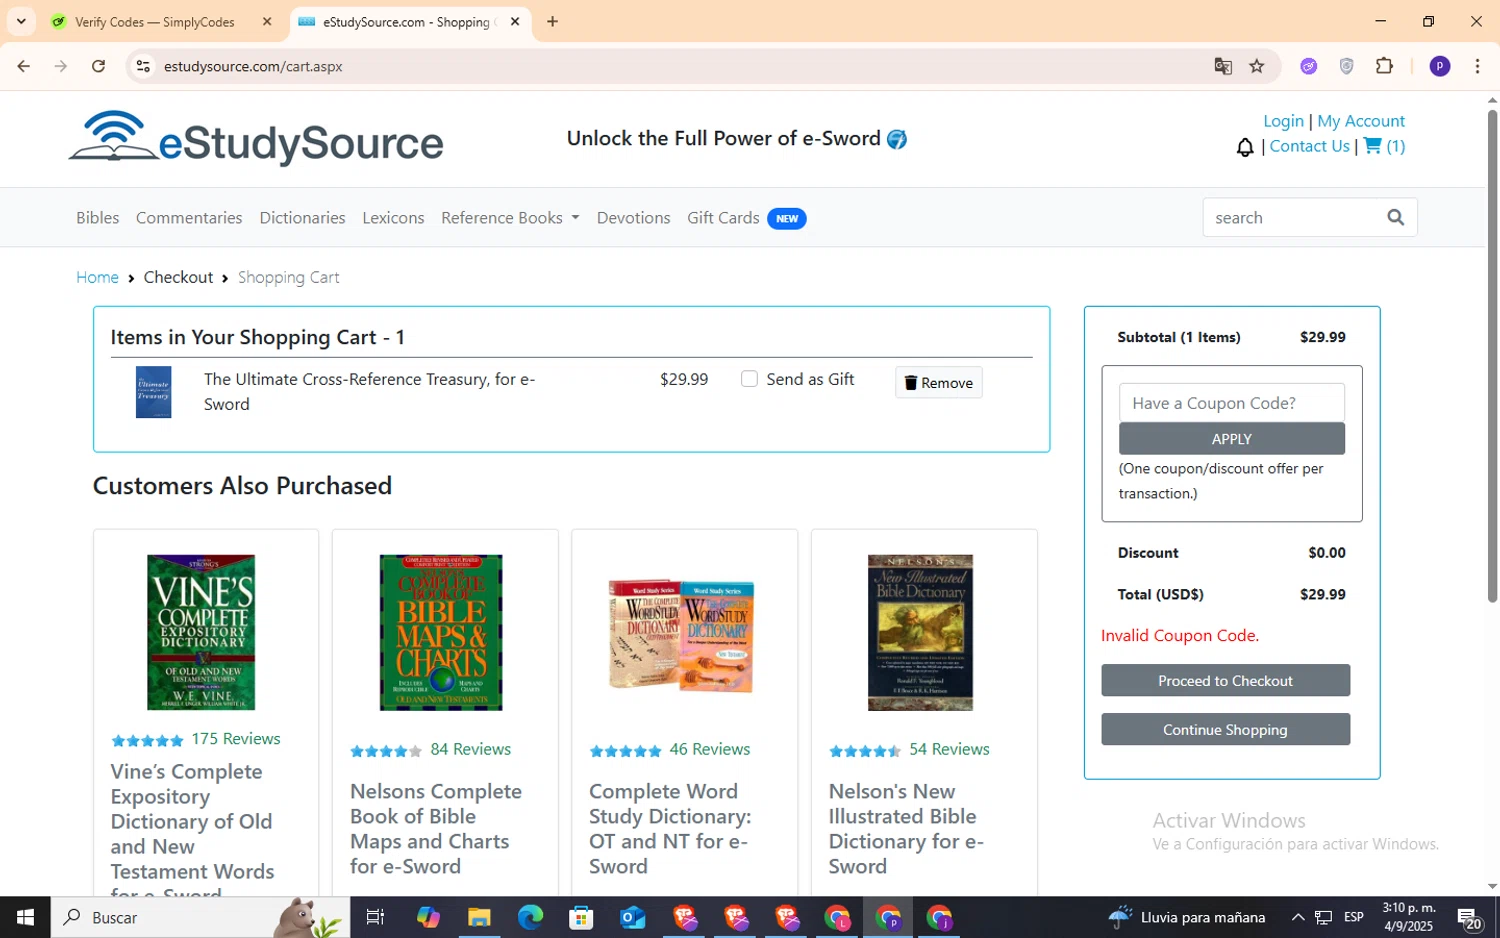The image size is (1500, 938).
Task: Open Task View in the taskbar
Action: 375,917
